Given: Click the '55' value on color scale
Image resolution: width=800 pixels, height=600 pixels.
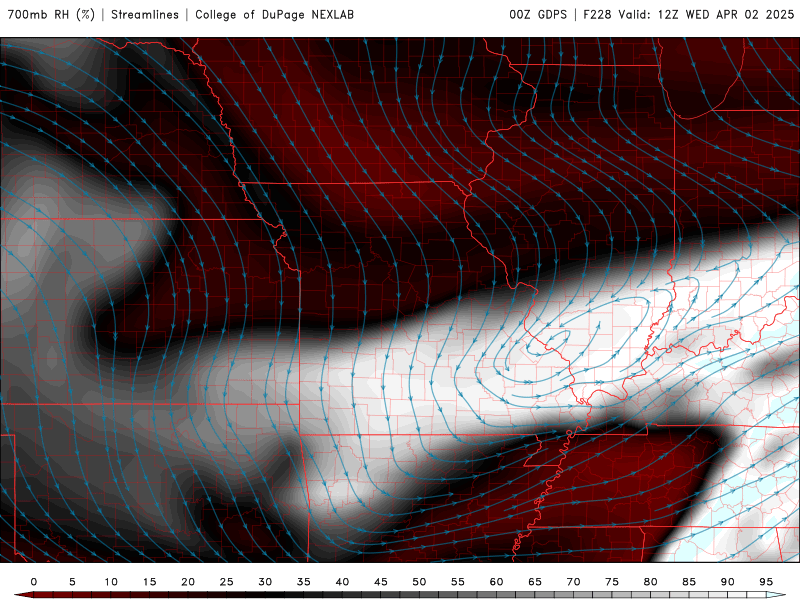Looking at the screenshot, I should (x=458, y=582).
